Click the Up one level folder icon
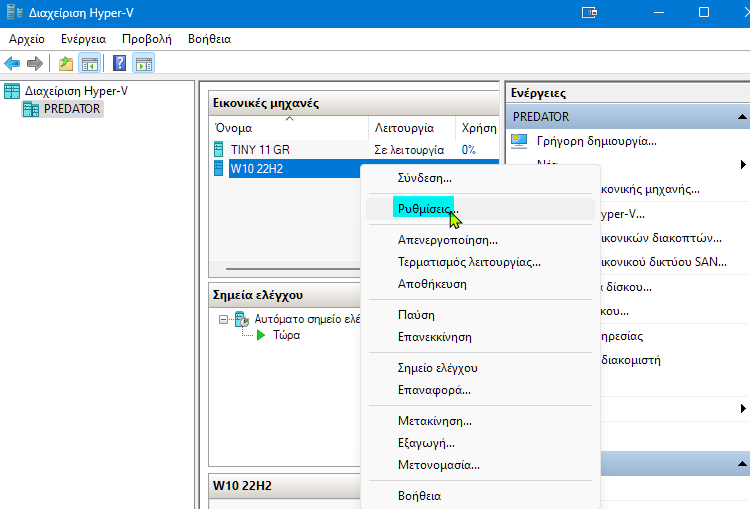The height and width of the screenshot is (509, 750). (66, 63)
